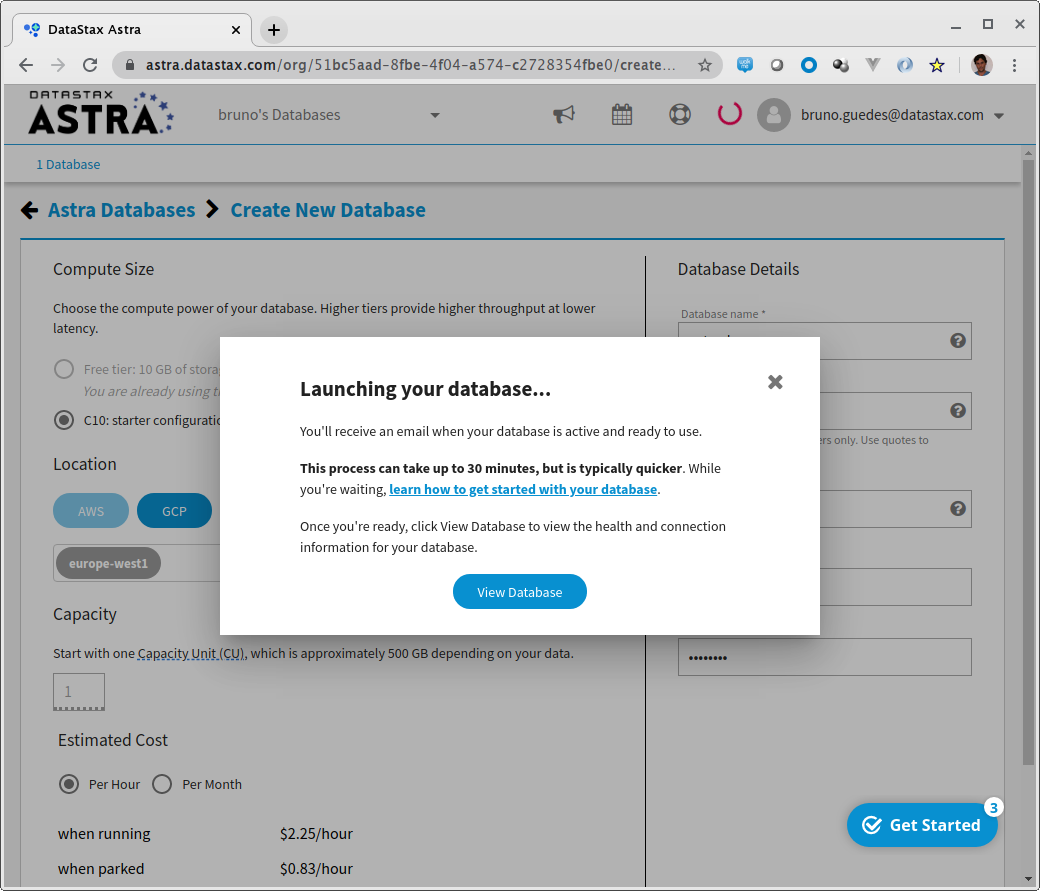Click the address bar URL
Image resolution: width=1040 pixels, height=891 pixels.
point(411,65)
